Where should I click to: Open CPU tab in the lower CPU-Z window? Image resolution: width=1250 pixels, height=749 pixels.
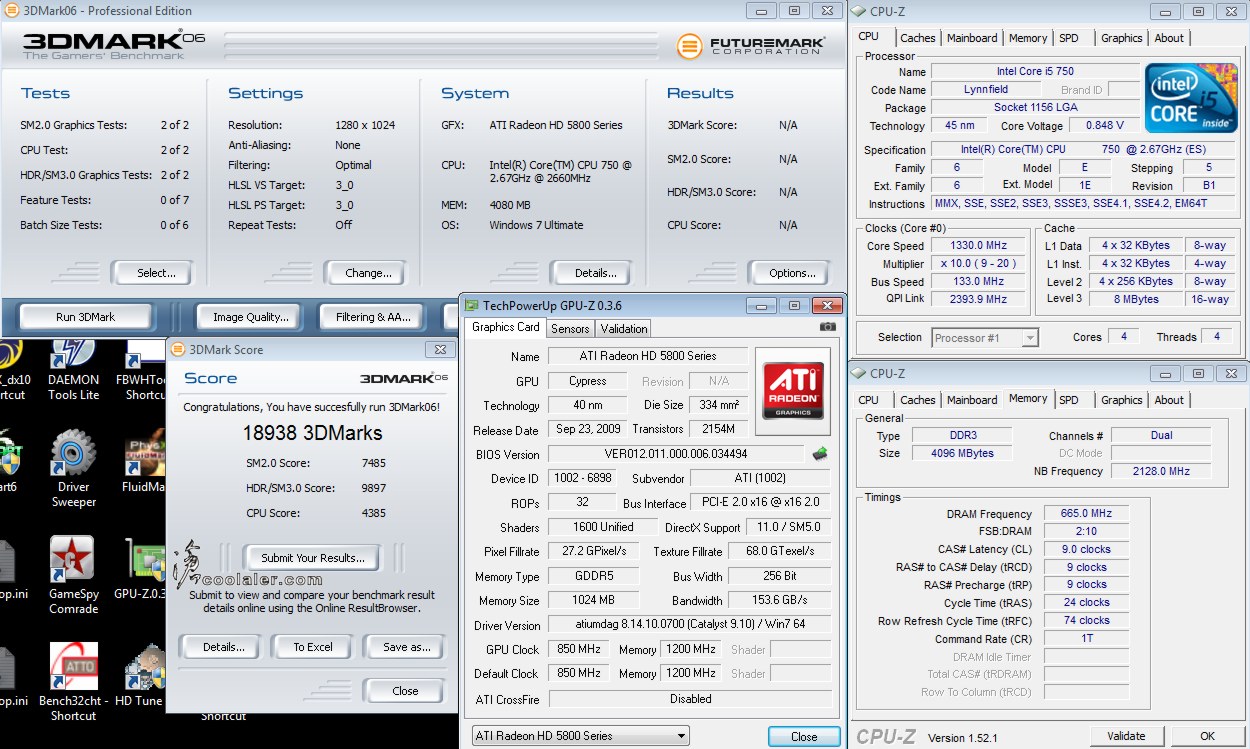pos(869,400)
